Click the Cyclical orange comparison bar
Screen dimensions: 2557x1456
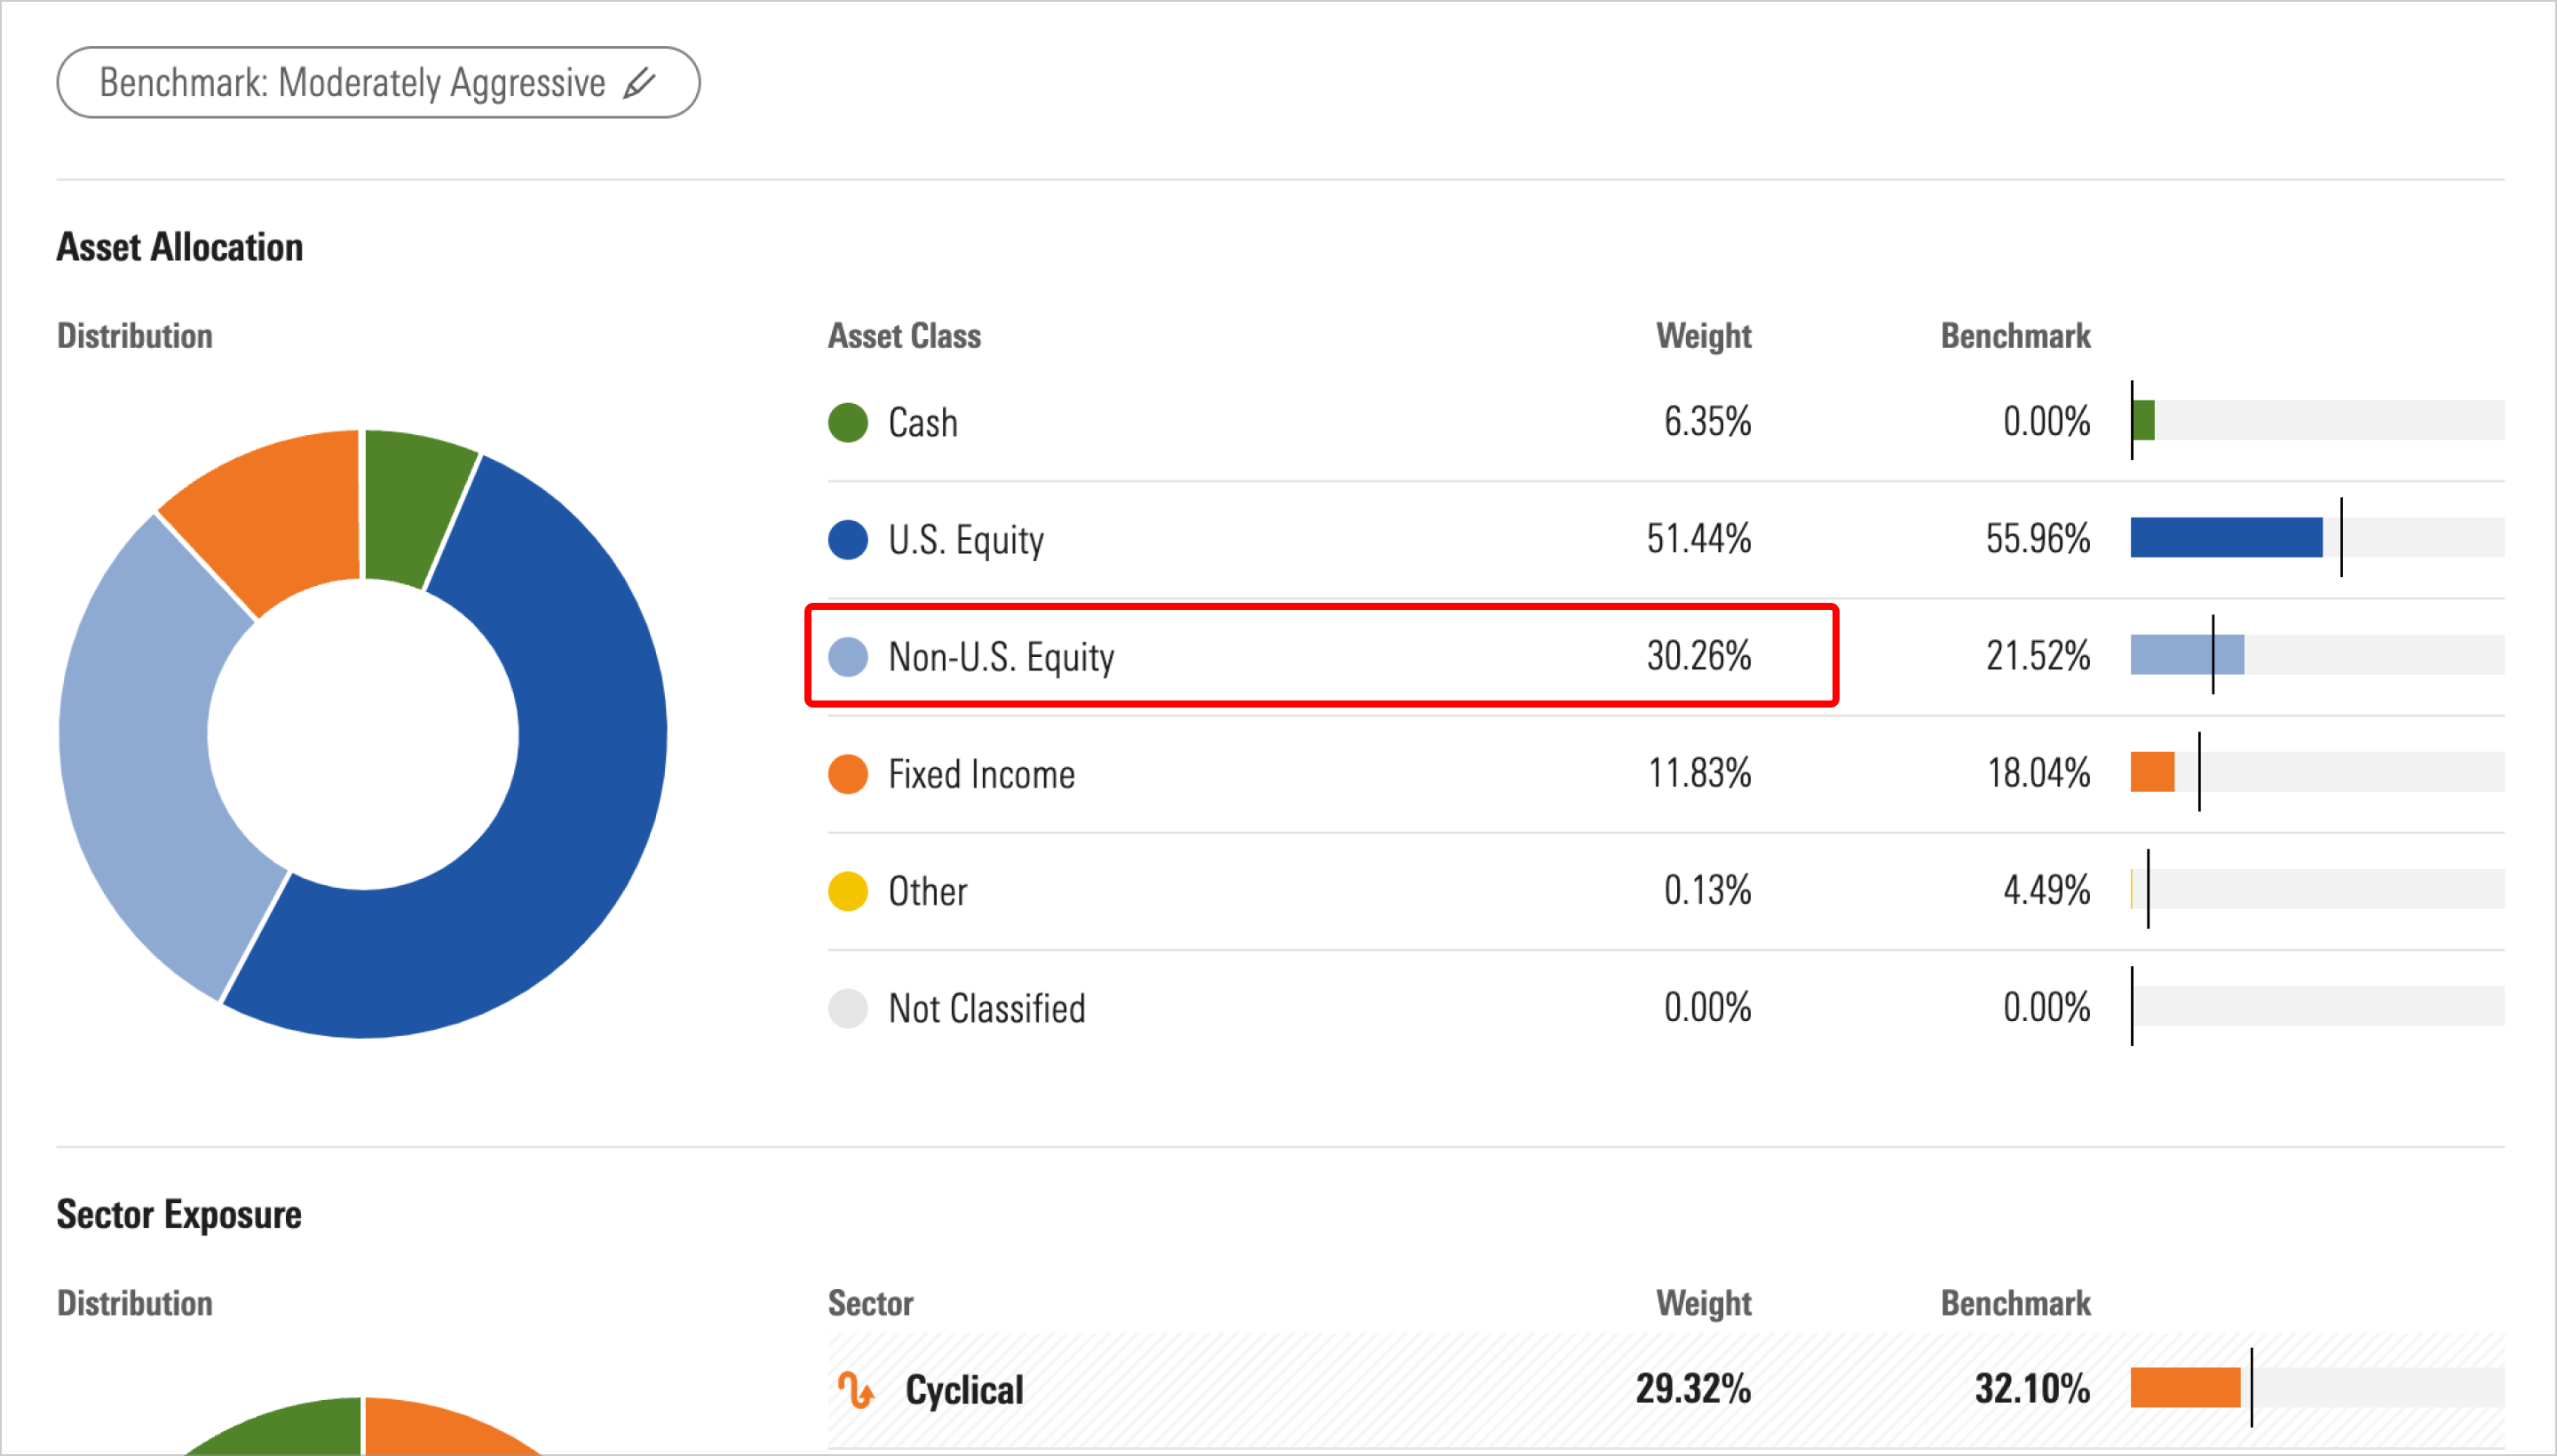(x=2186, y=1388)
